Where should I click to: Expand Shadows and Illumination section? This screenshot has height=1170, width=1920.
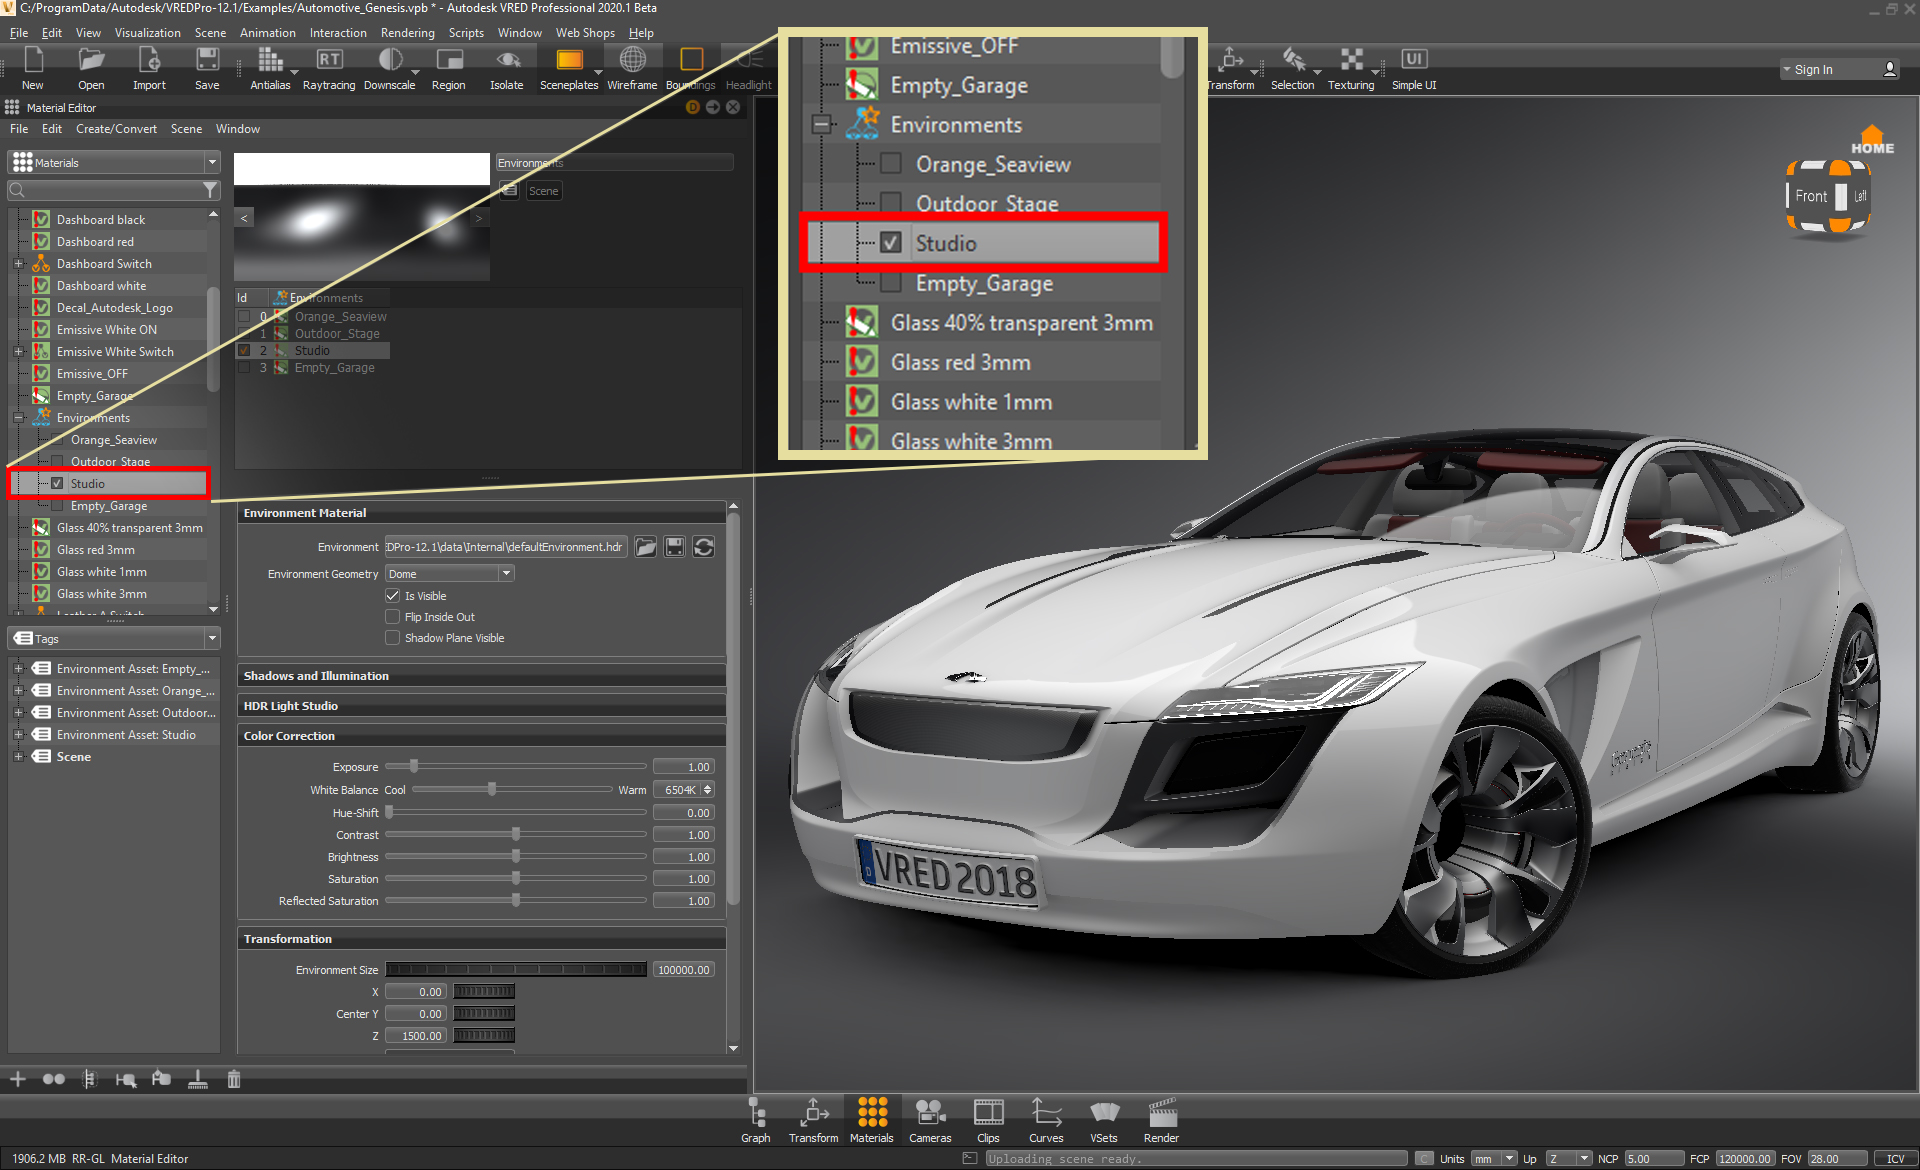(x=481, y=676)
